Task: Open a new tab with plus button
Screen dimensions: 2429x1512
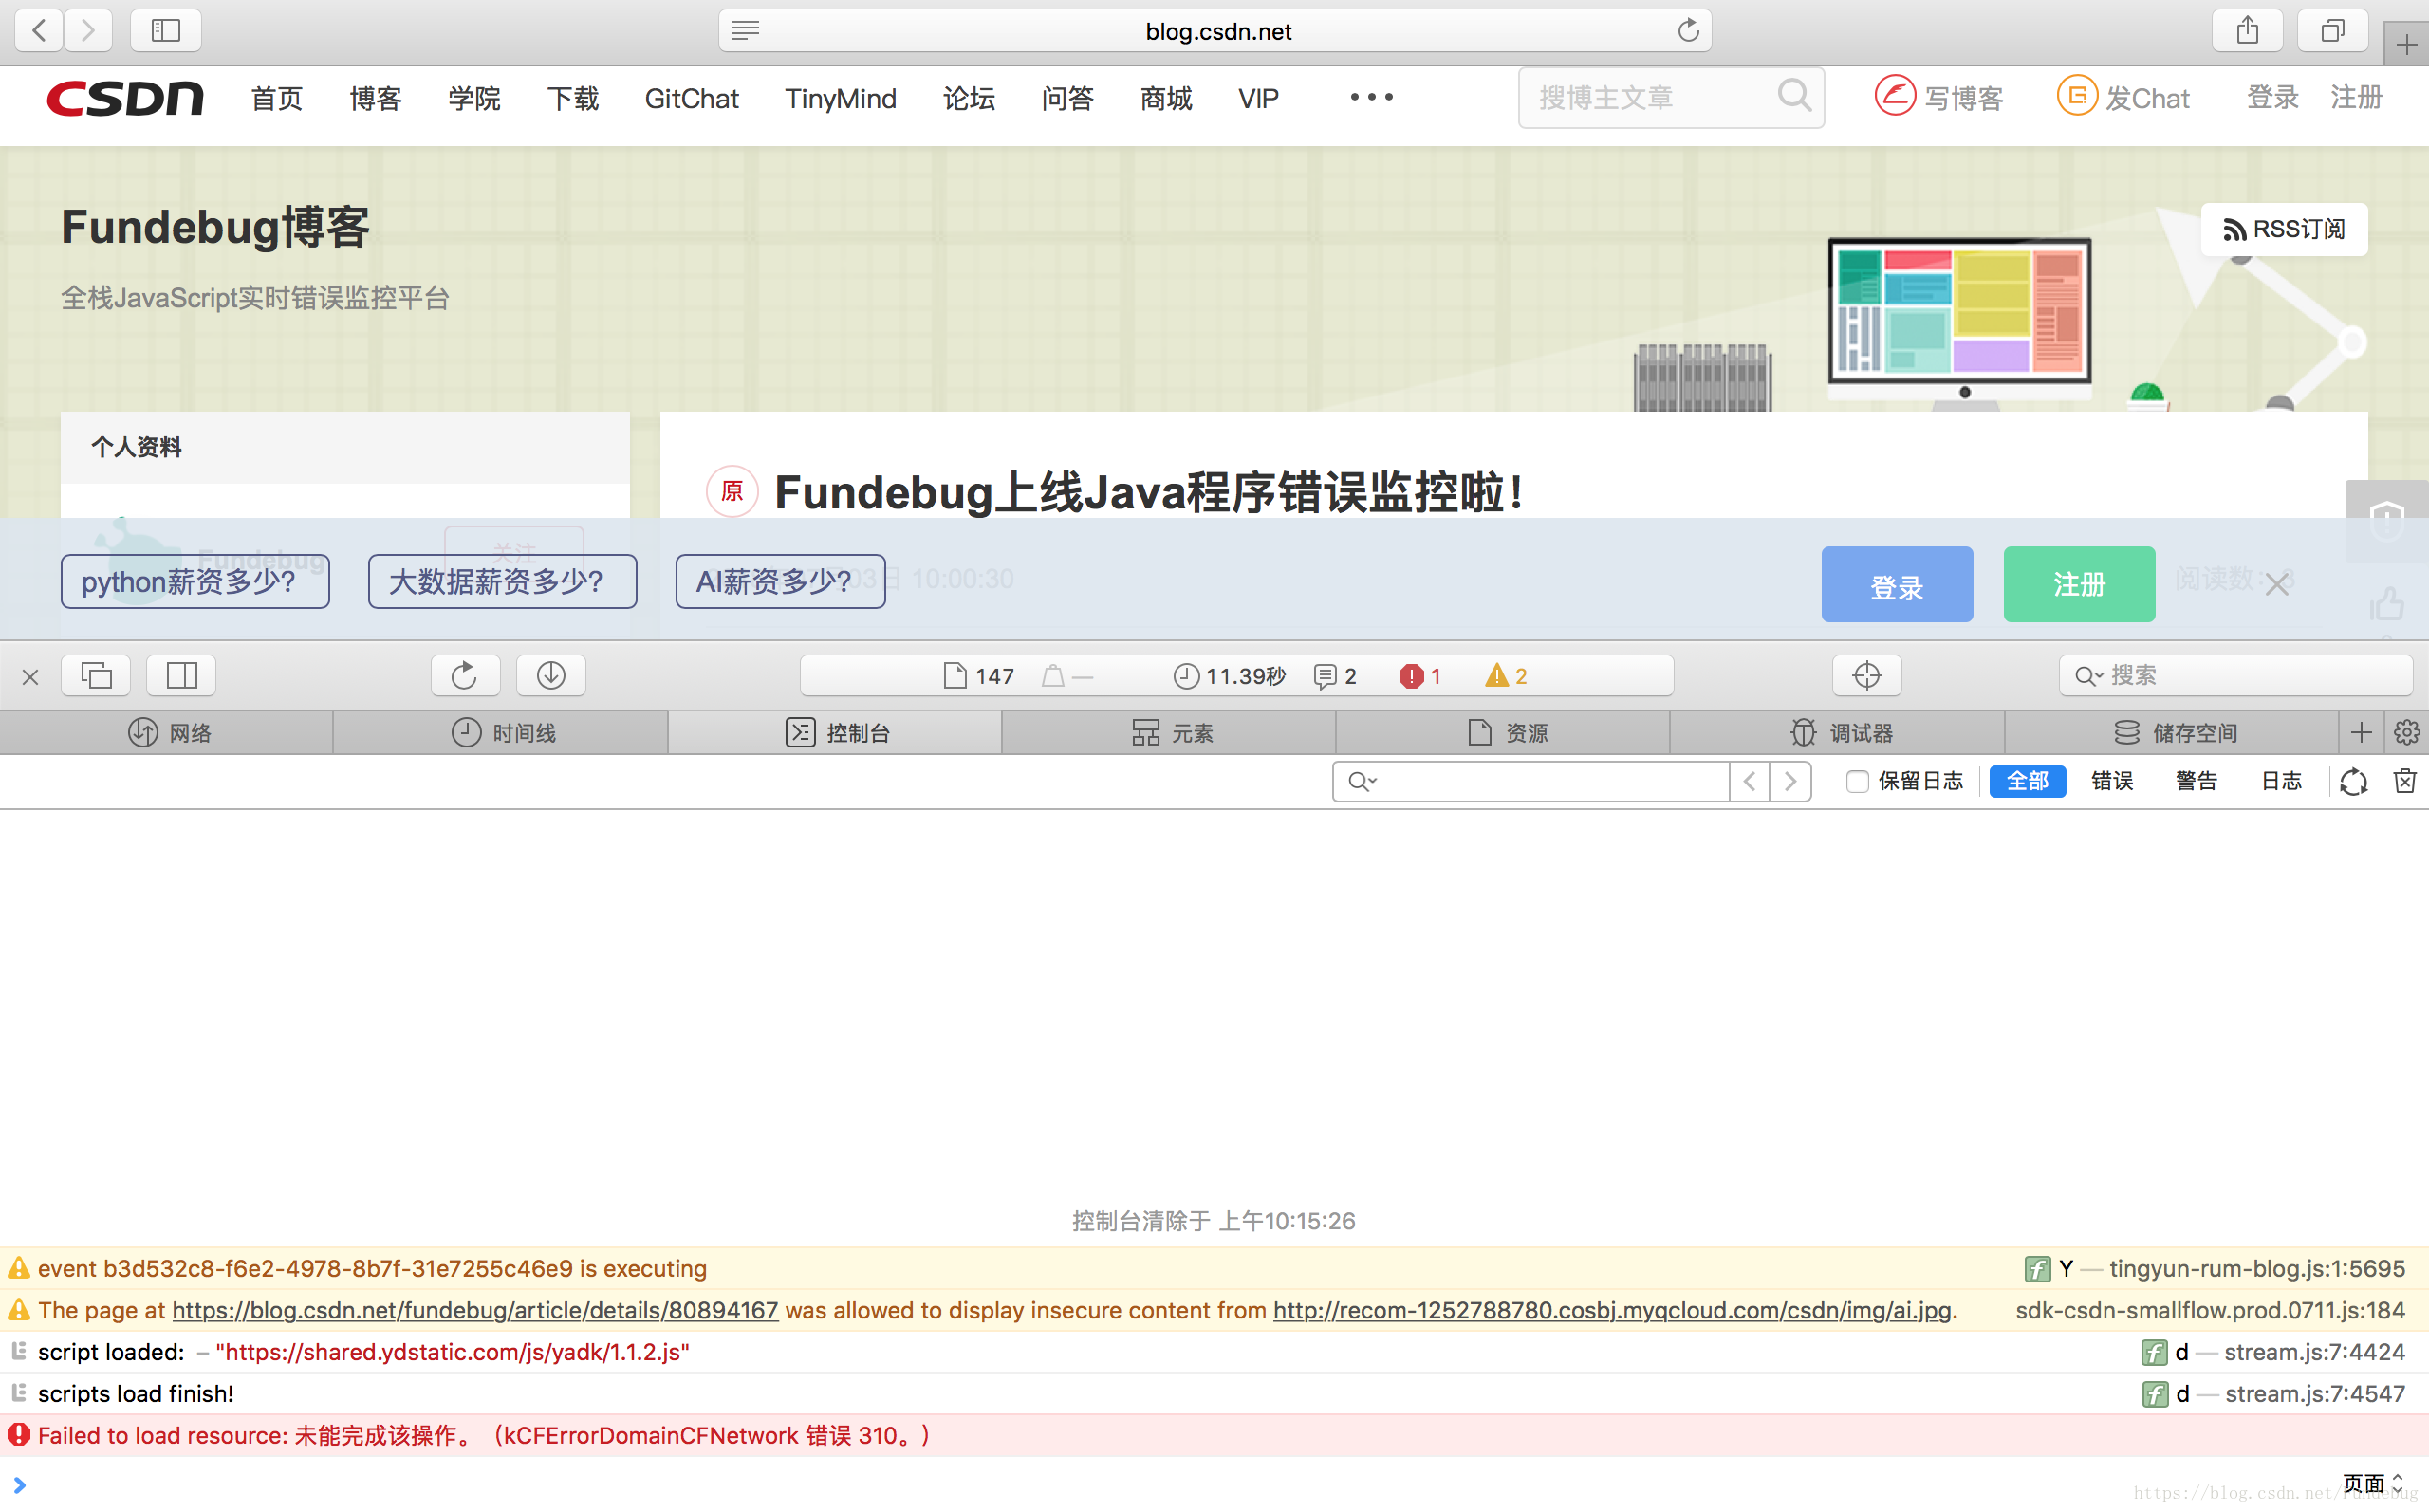Action: click(x=2406, y=44)
